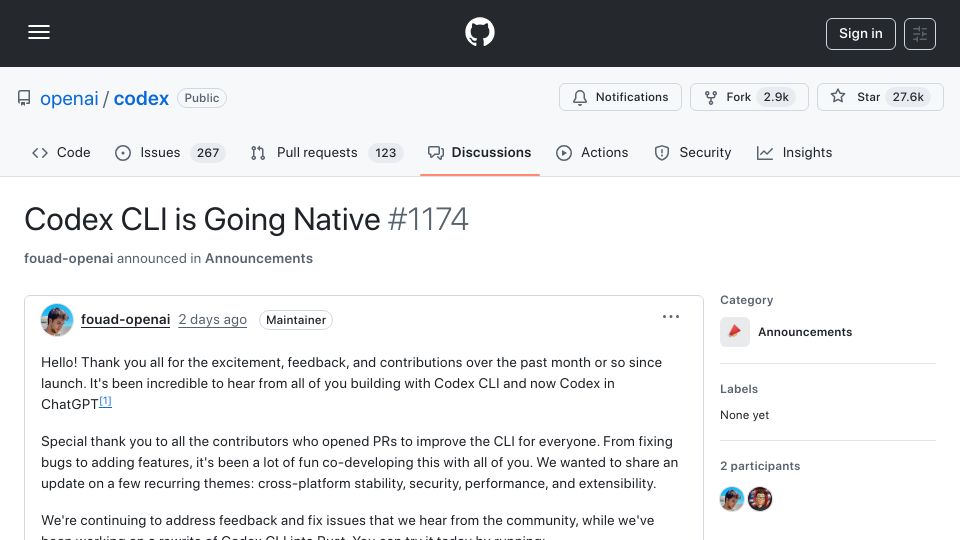Open the Announcements category link under title
Image resolution: width=960 pixels, height=540 pixels.
tap(258, 258)
